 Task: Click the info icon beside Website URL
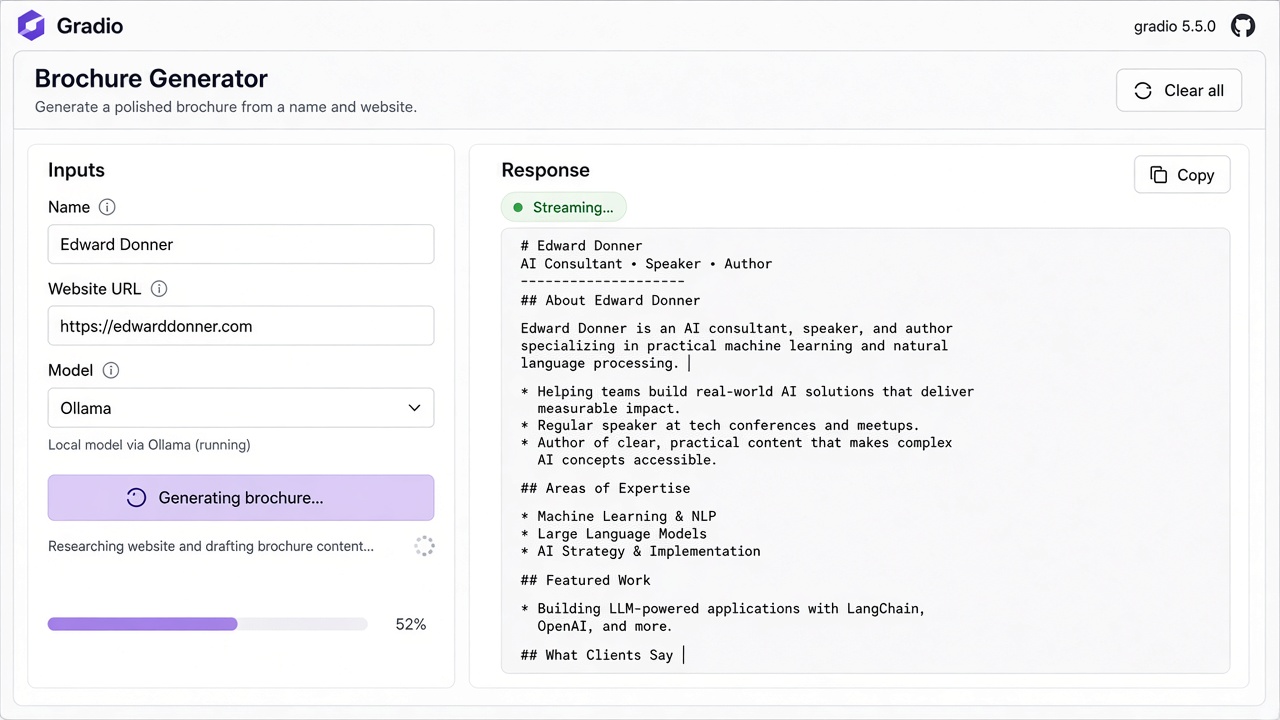pyautogui.click(x=159, y=289)
